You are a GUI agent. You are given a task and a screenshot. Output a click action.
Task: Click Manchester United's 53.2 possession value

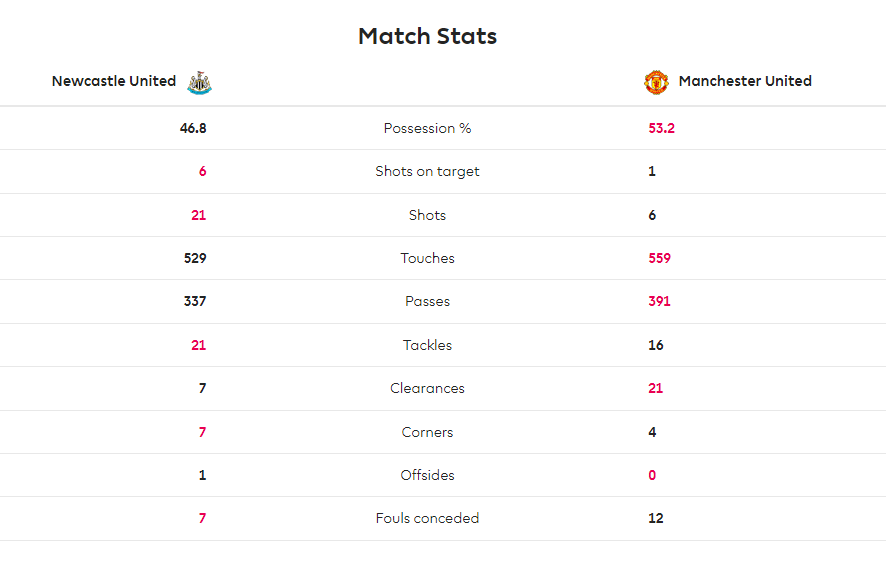point(661,128)
